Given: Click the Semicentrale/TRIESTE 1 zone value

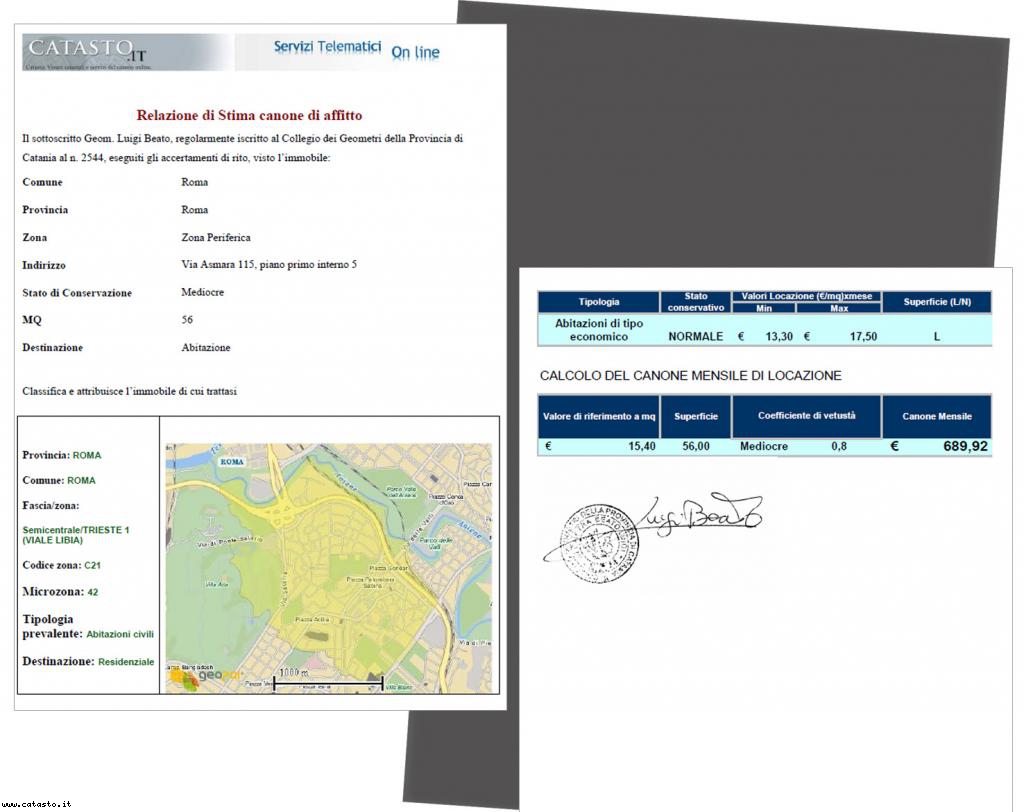Looking at the screenshot, I should (75, 535).
